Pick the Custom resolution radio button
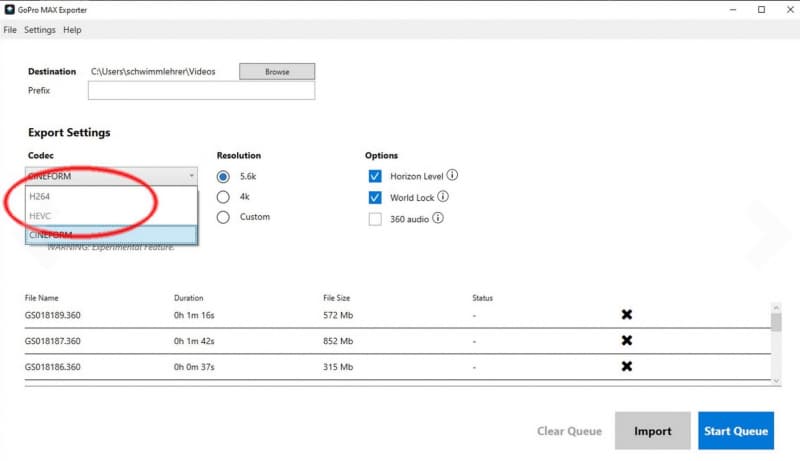 223,217
